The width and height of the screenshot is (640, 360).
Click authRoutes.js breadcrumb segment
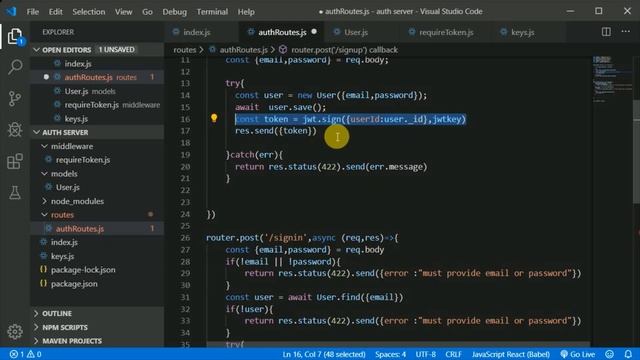point(243,50)
